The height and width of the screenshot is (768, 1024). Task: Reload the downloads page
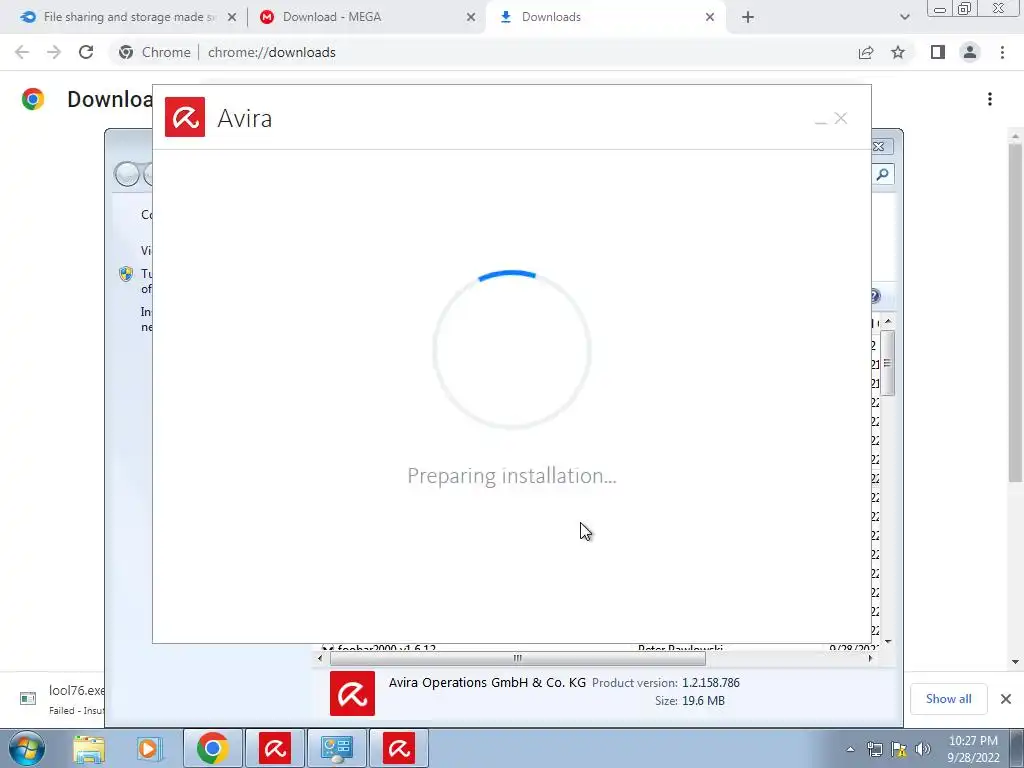(x=86, y=52)
